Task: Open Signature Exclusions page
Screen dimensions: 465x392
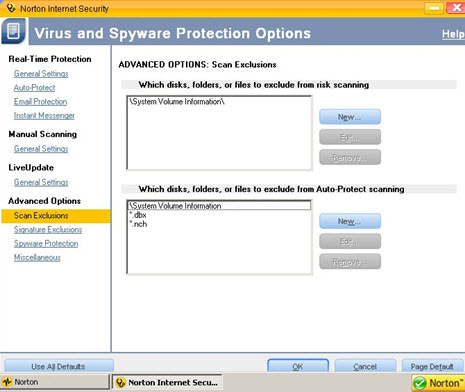Action: click(48, 230)
